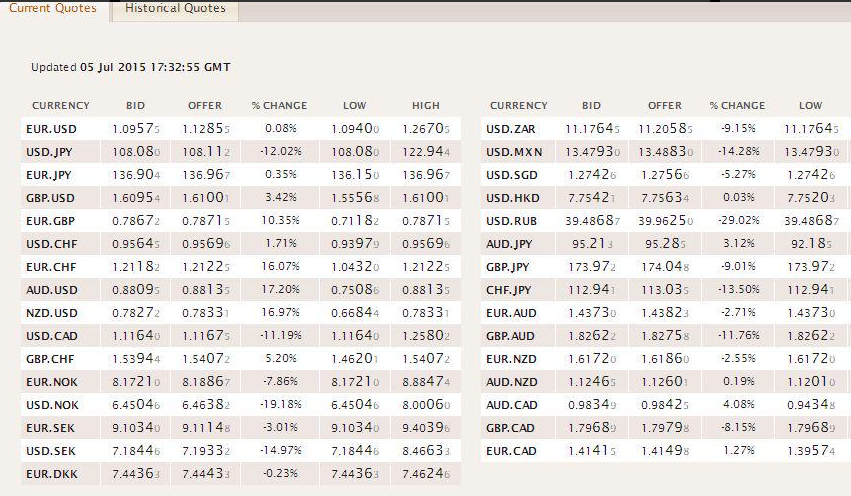The image size is (851, 496).
Task: Click the left table % CHANGE header
Action: pyautogui.click(x=280, y=105)
